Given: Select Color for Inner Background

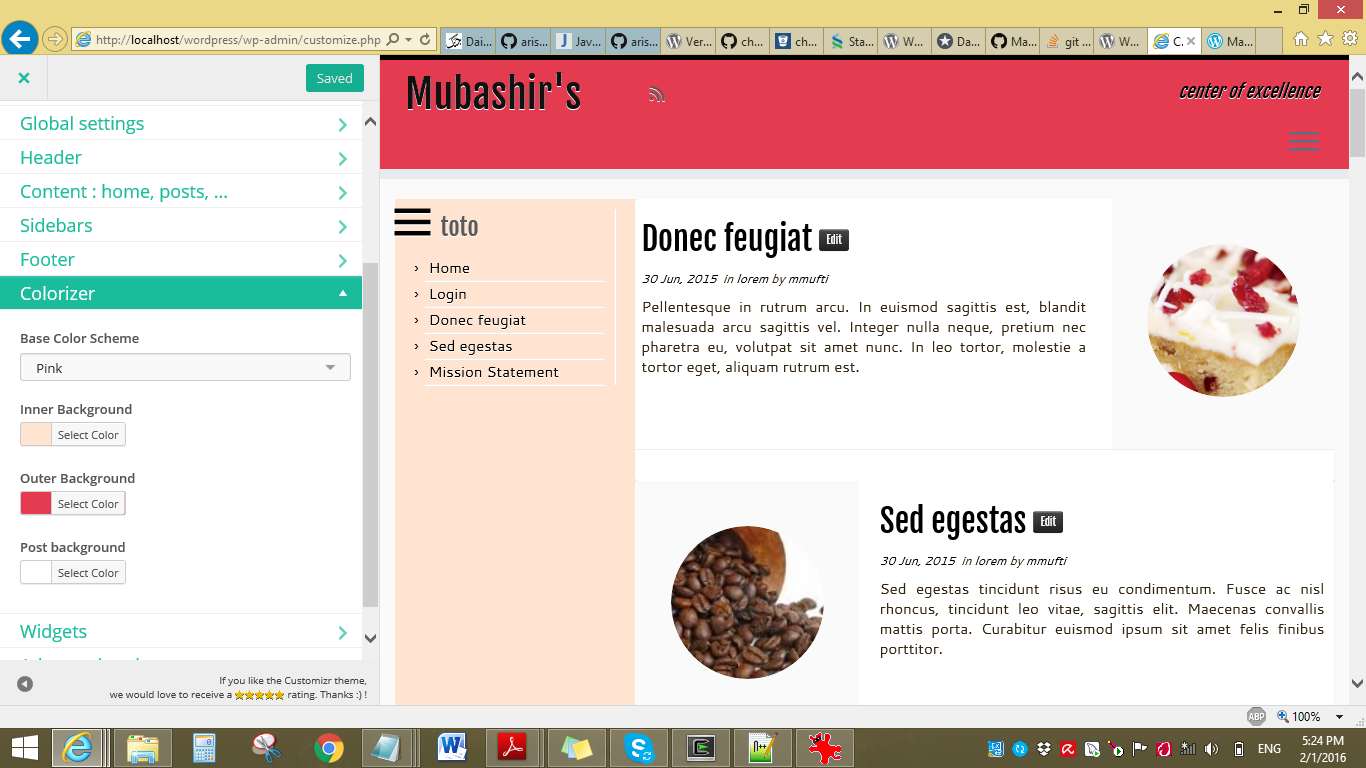Looking at the screenshot, I should (x=88, y=435).
